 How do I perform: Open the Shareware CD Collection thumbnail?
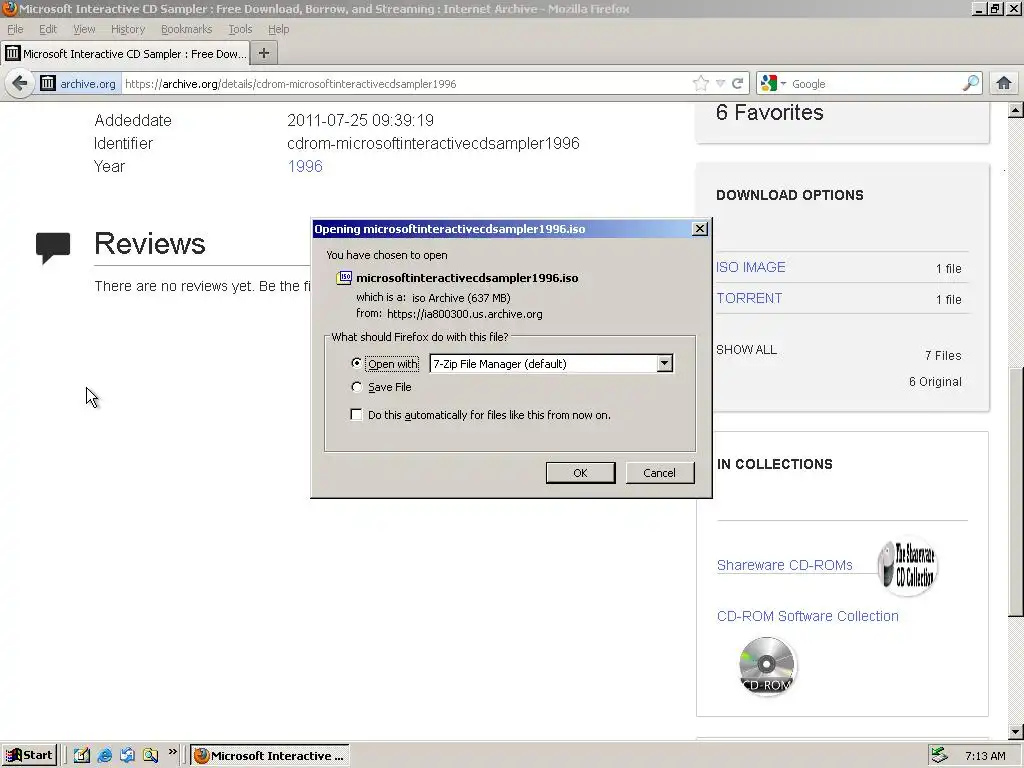tap(909, 566)
